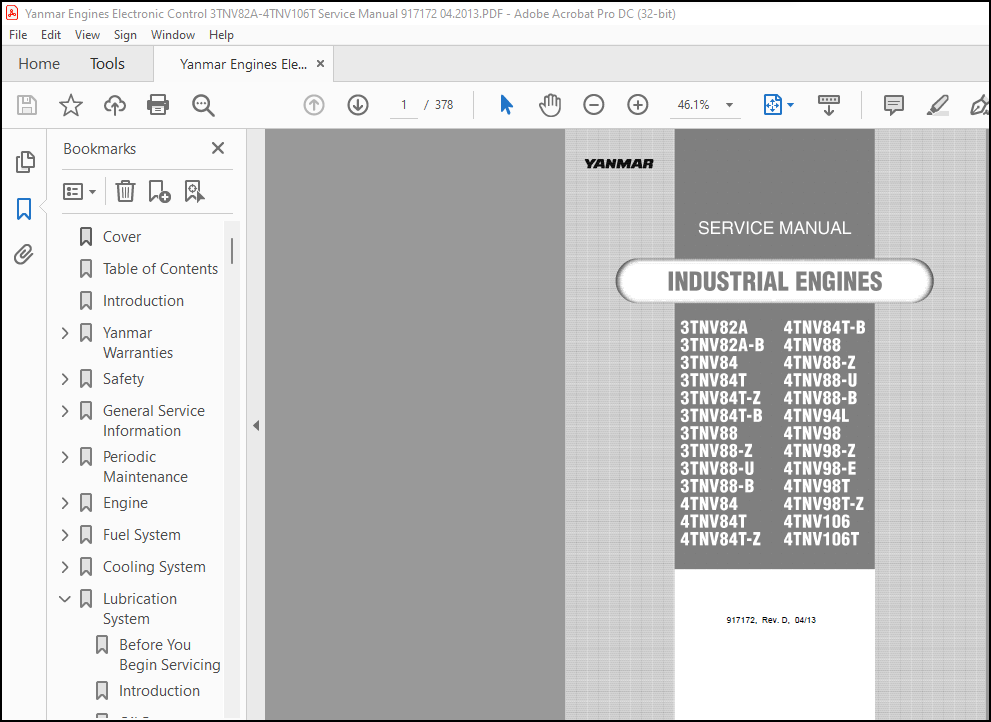Screen dimensions: 991x722
Task: Print the document with printer icon
Action: tap(158, 105)
